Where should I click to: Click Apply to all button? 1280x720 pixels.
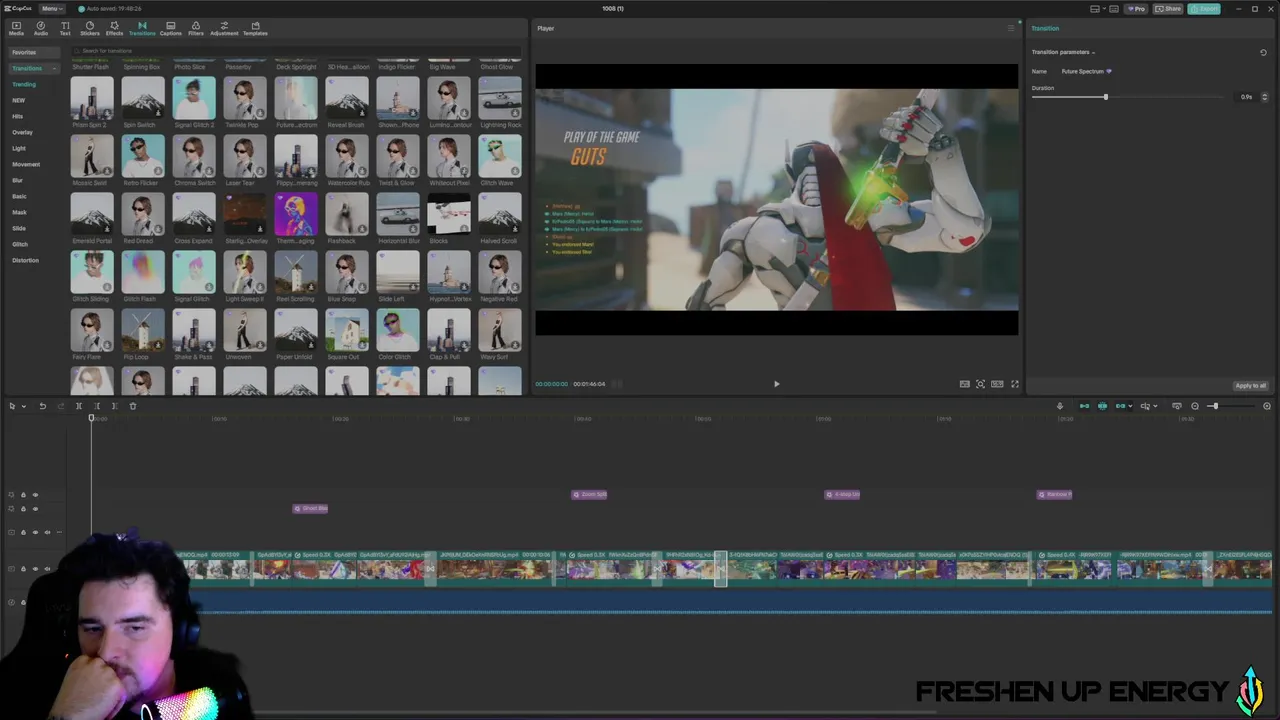coord(1250,385)
